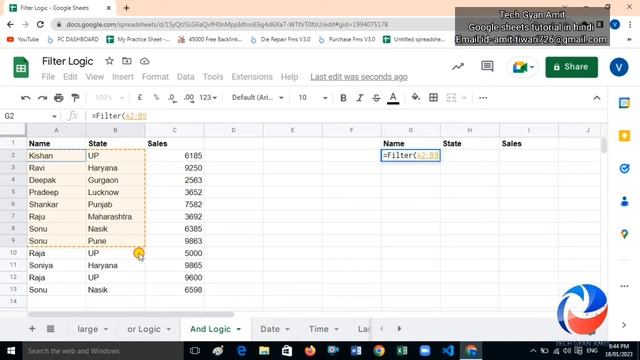The width and height of the screenshot is (640, 360).
Task: Switch to the or Logic sheet tab
Action: click(144, 329)
